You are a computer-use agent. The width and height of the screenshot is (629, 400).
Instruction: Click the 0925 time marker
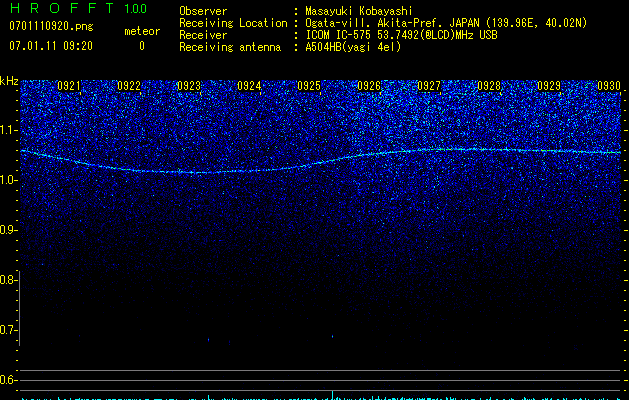pos(309,86)
